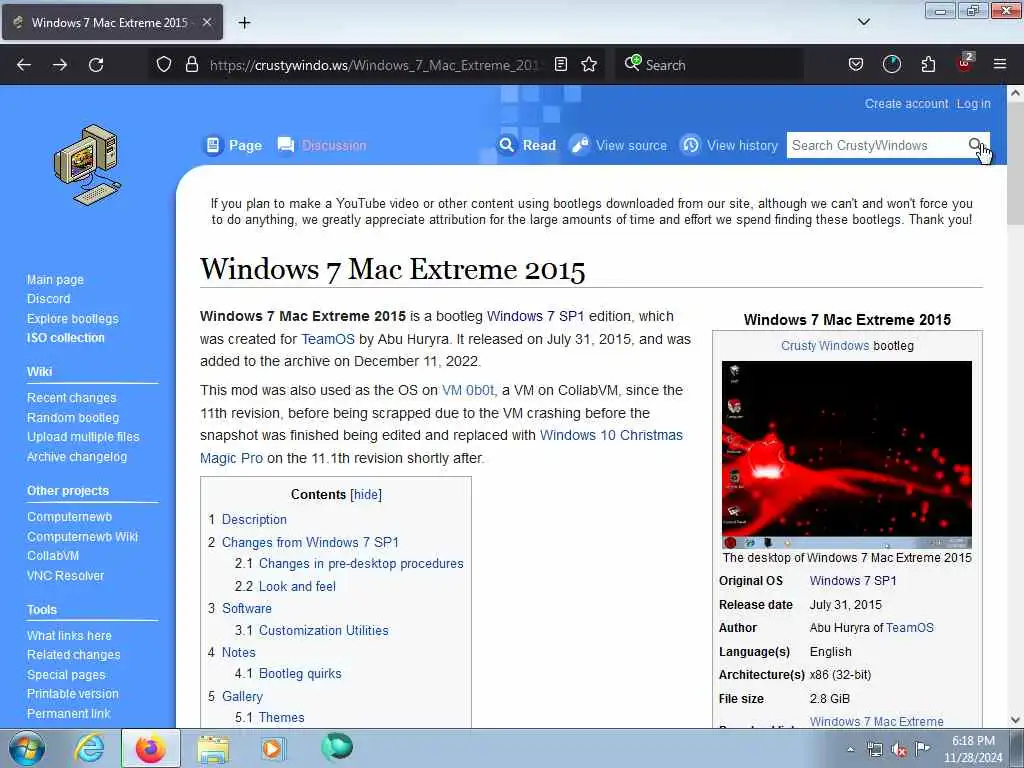Open the network tray icon
The width and height of the screenshot is (1024, 768).
click(874, 750)
